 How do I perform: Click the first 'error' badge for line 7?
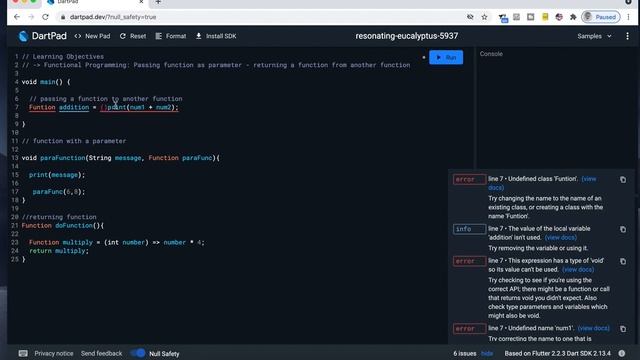coord(469,180)
